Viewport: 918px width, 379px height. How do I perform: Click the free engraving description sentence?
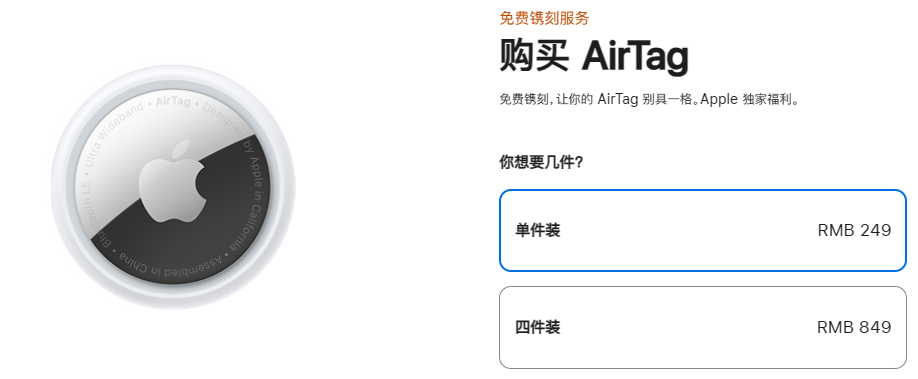pyautogui.click(x=649, y=99)
